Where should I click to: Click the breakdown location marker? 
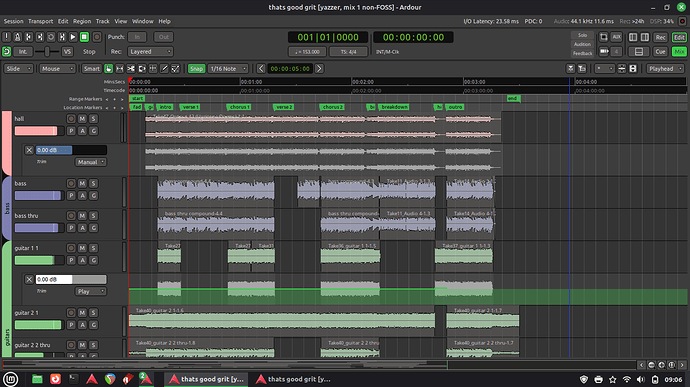click(x=394, y=107)
